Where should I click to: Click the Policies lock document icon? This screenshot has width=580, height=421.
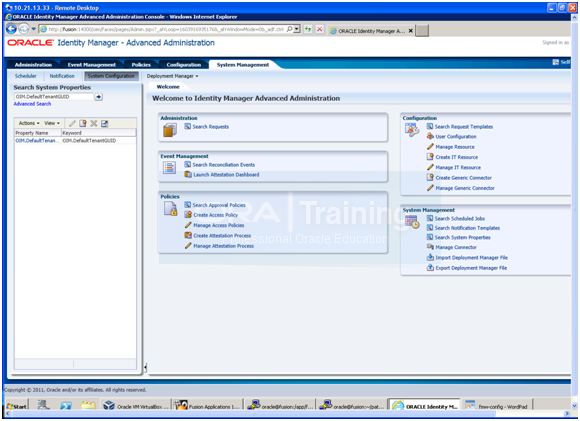(x=171, y=209)
